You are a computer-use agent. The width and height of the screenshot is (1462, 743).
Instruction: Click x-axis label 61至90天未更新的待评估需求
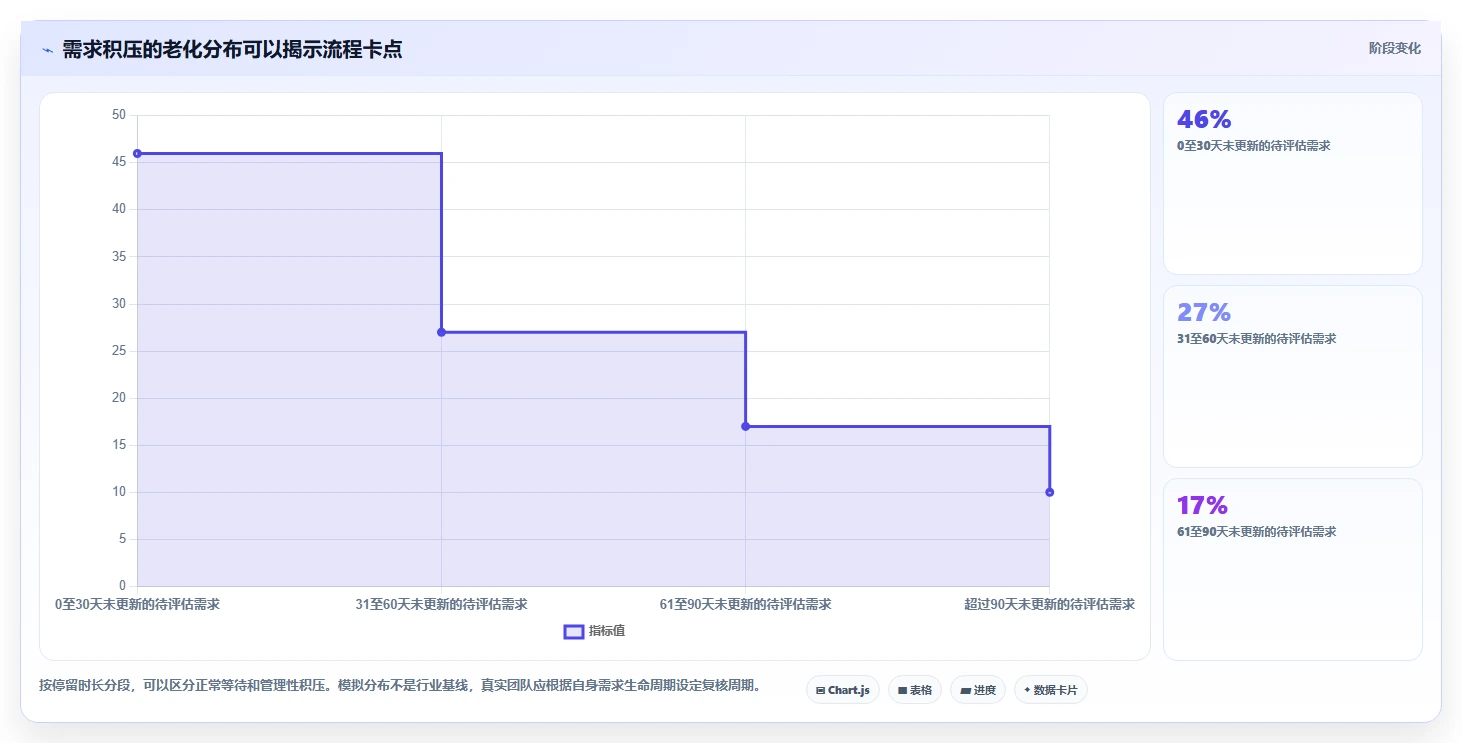745,604
